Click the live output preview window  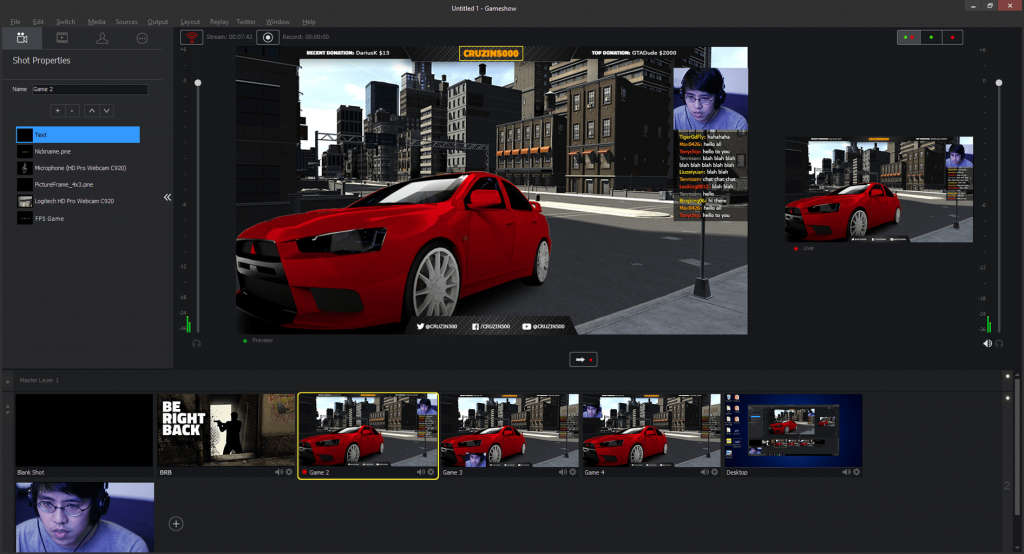879,189
